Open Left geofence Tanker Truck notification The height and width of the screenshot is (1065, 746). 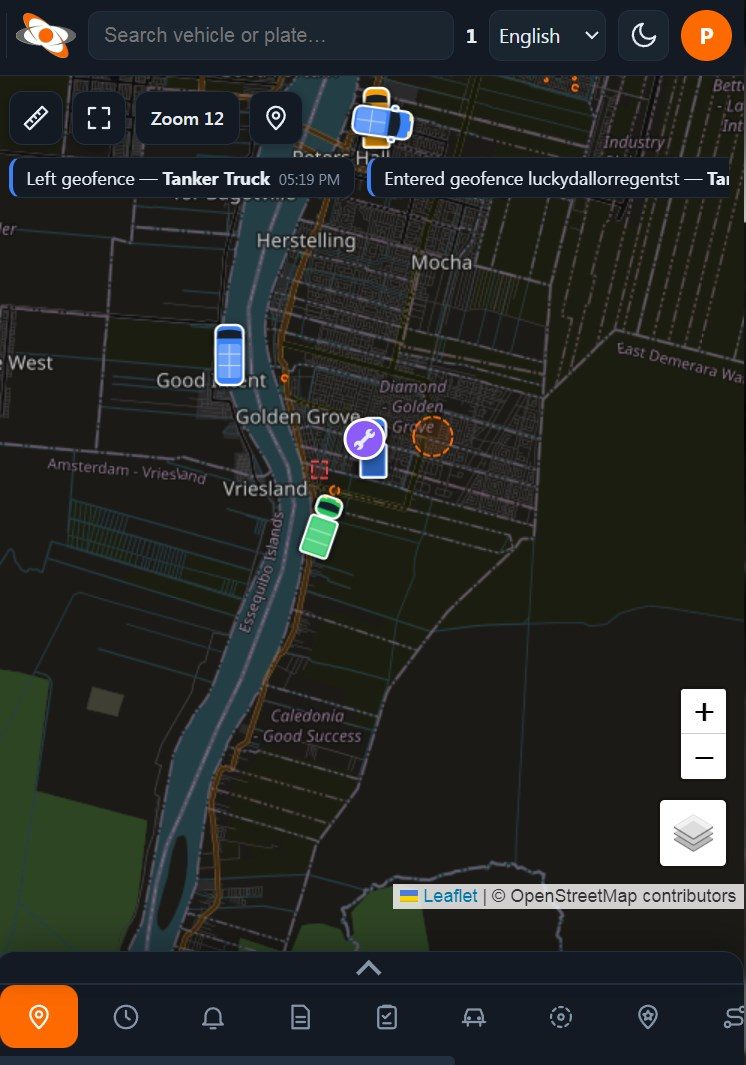tap(182, 179)
